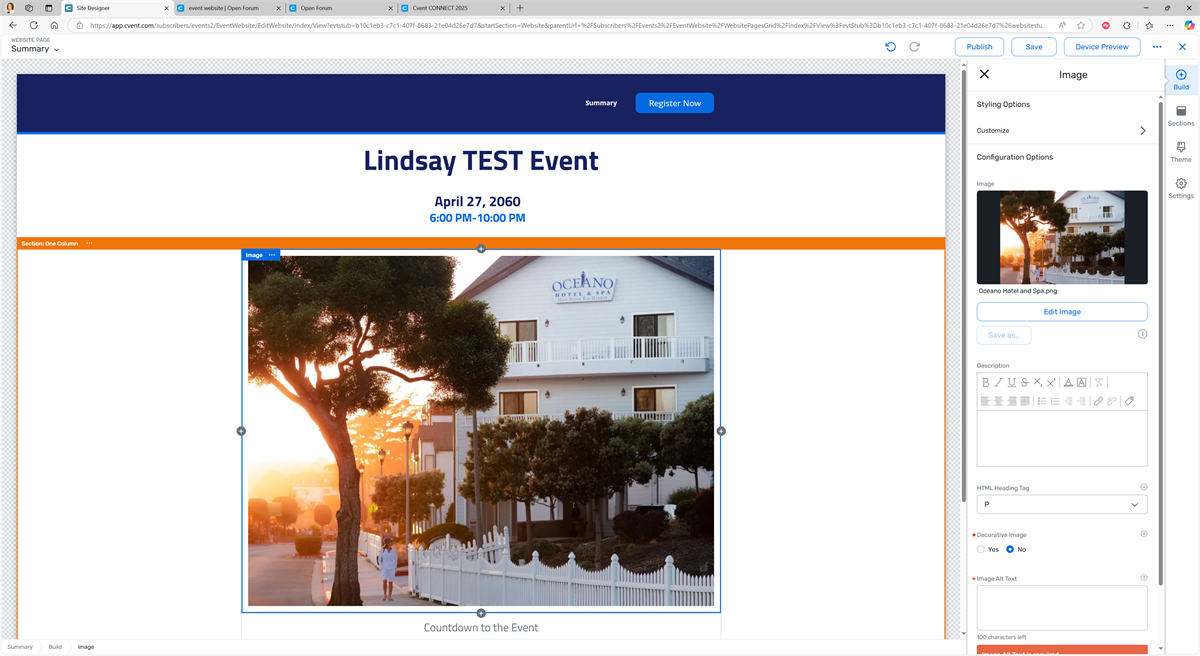Click the Register Now button

(x=675, y=103)
